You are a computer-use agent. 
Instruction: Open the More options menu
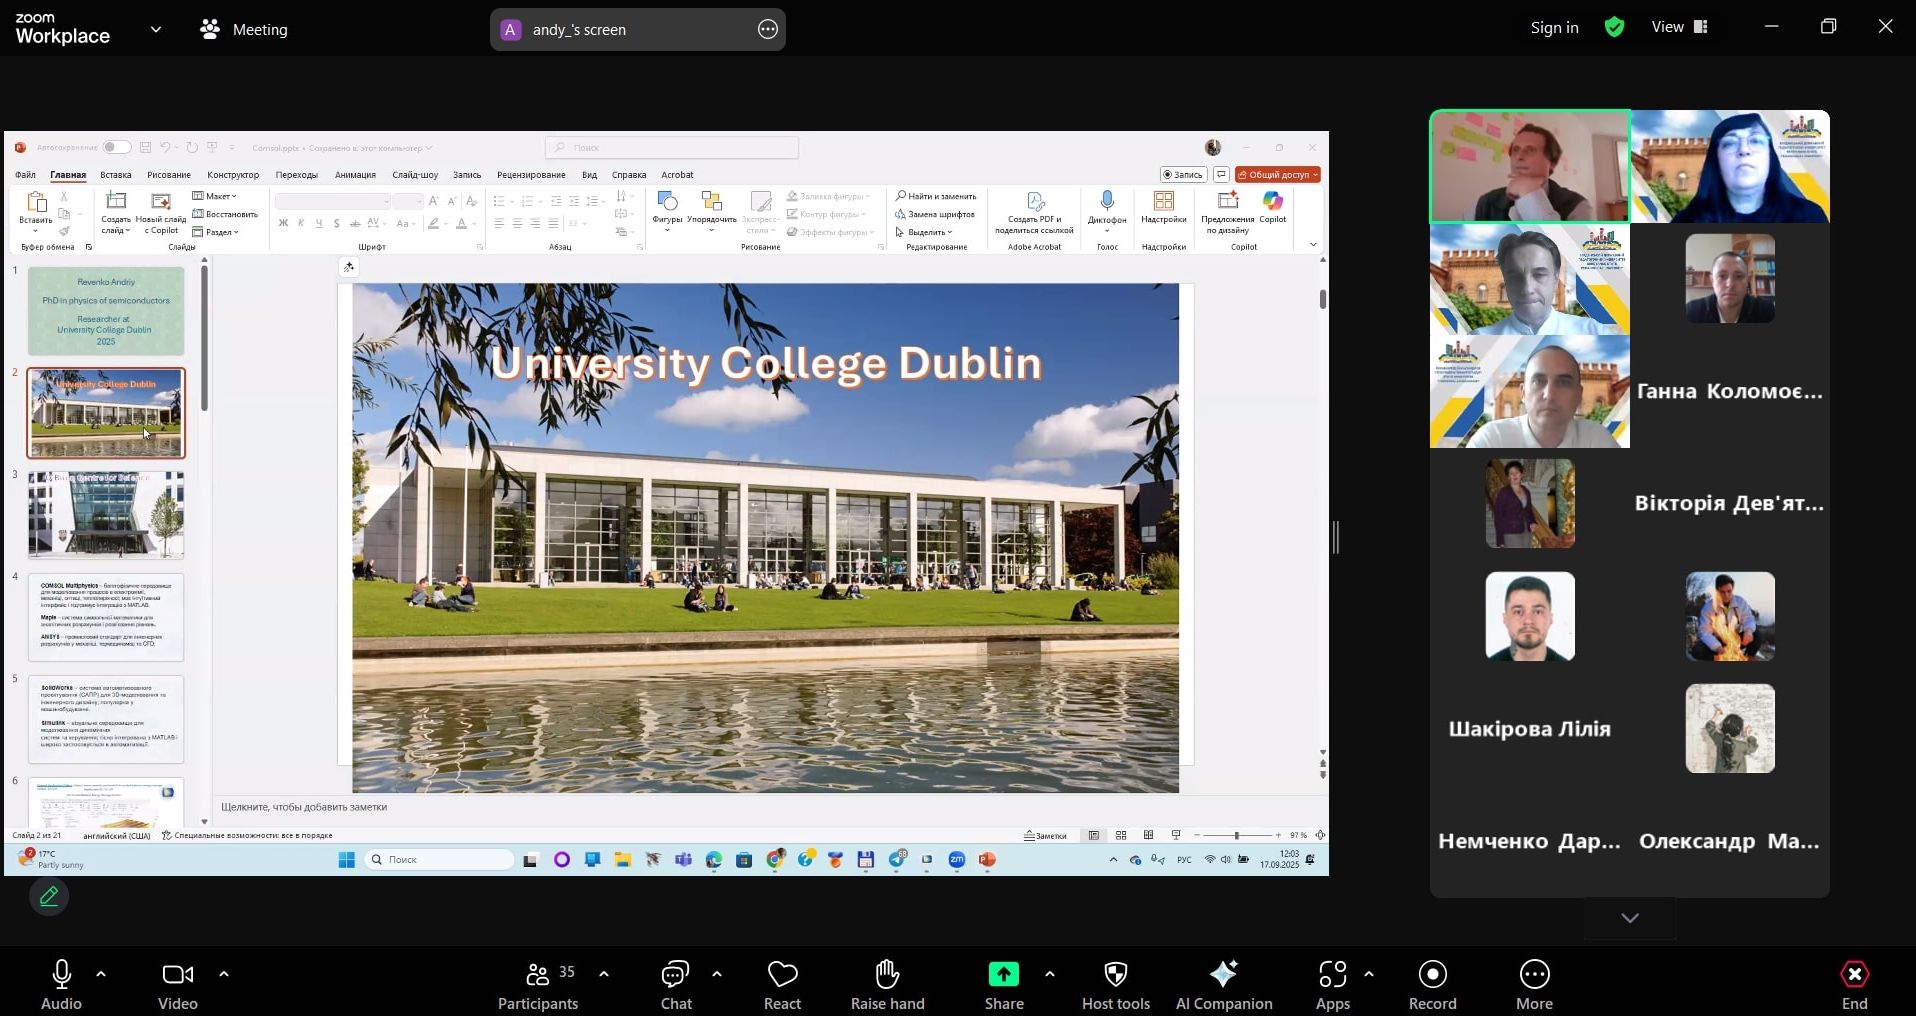[1534, 984]
